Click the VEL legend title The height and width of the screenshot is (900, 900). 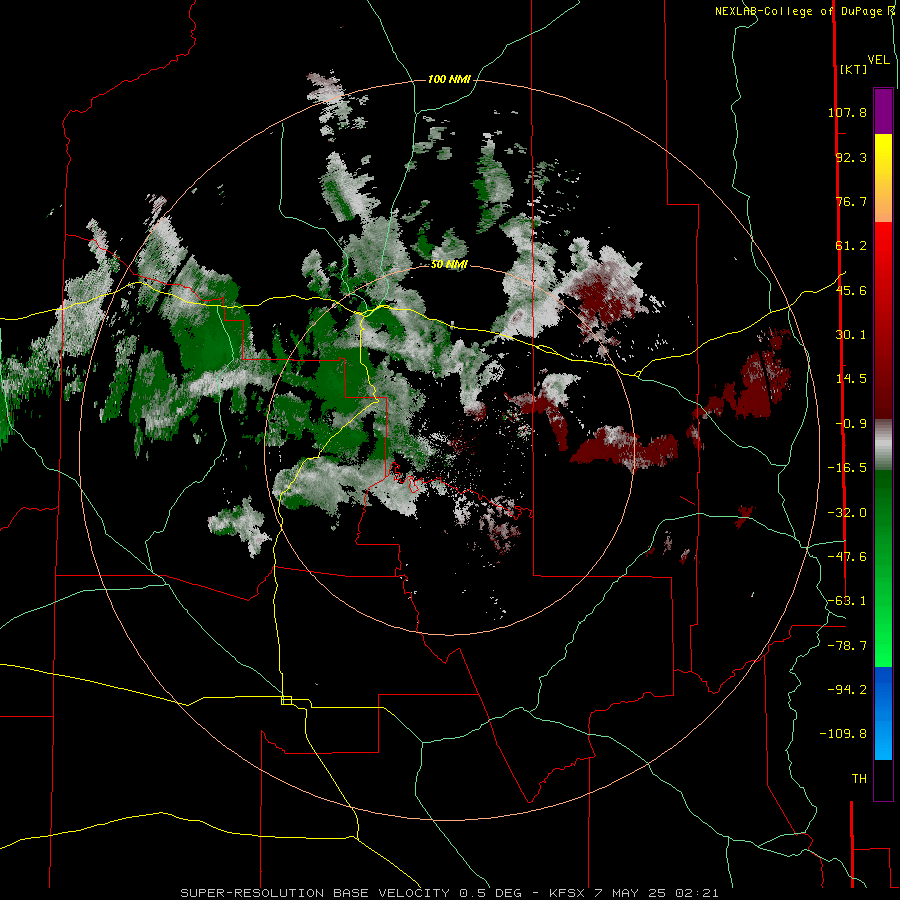pyautogui.click(x=878, y=60)
